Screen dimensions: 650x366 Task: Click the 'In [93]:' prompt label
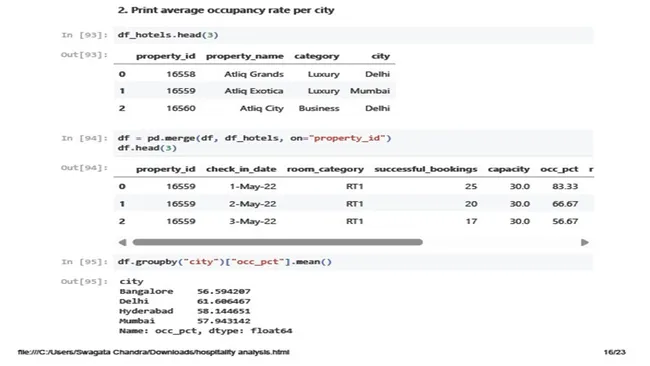tap(85, 35)
